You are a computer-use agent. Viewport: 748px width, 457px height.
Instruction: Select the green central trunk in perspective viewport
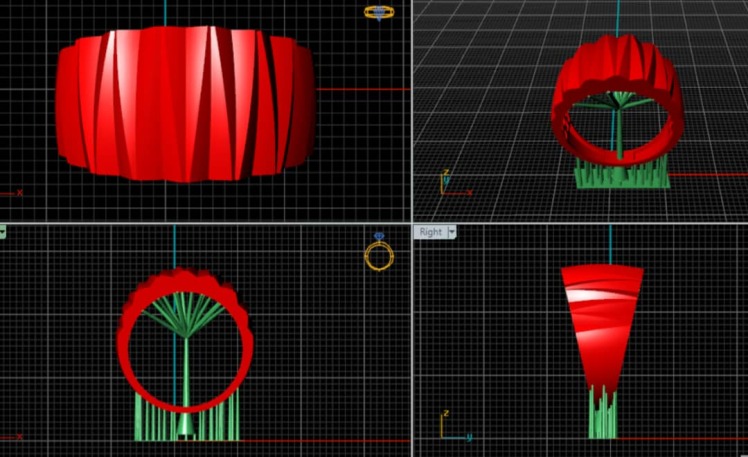(x=619, y=130)
